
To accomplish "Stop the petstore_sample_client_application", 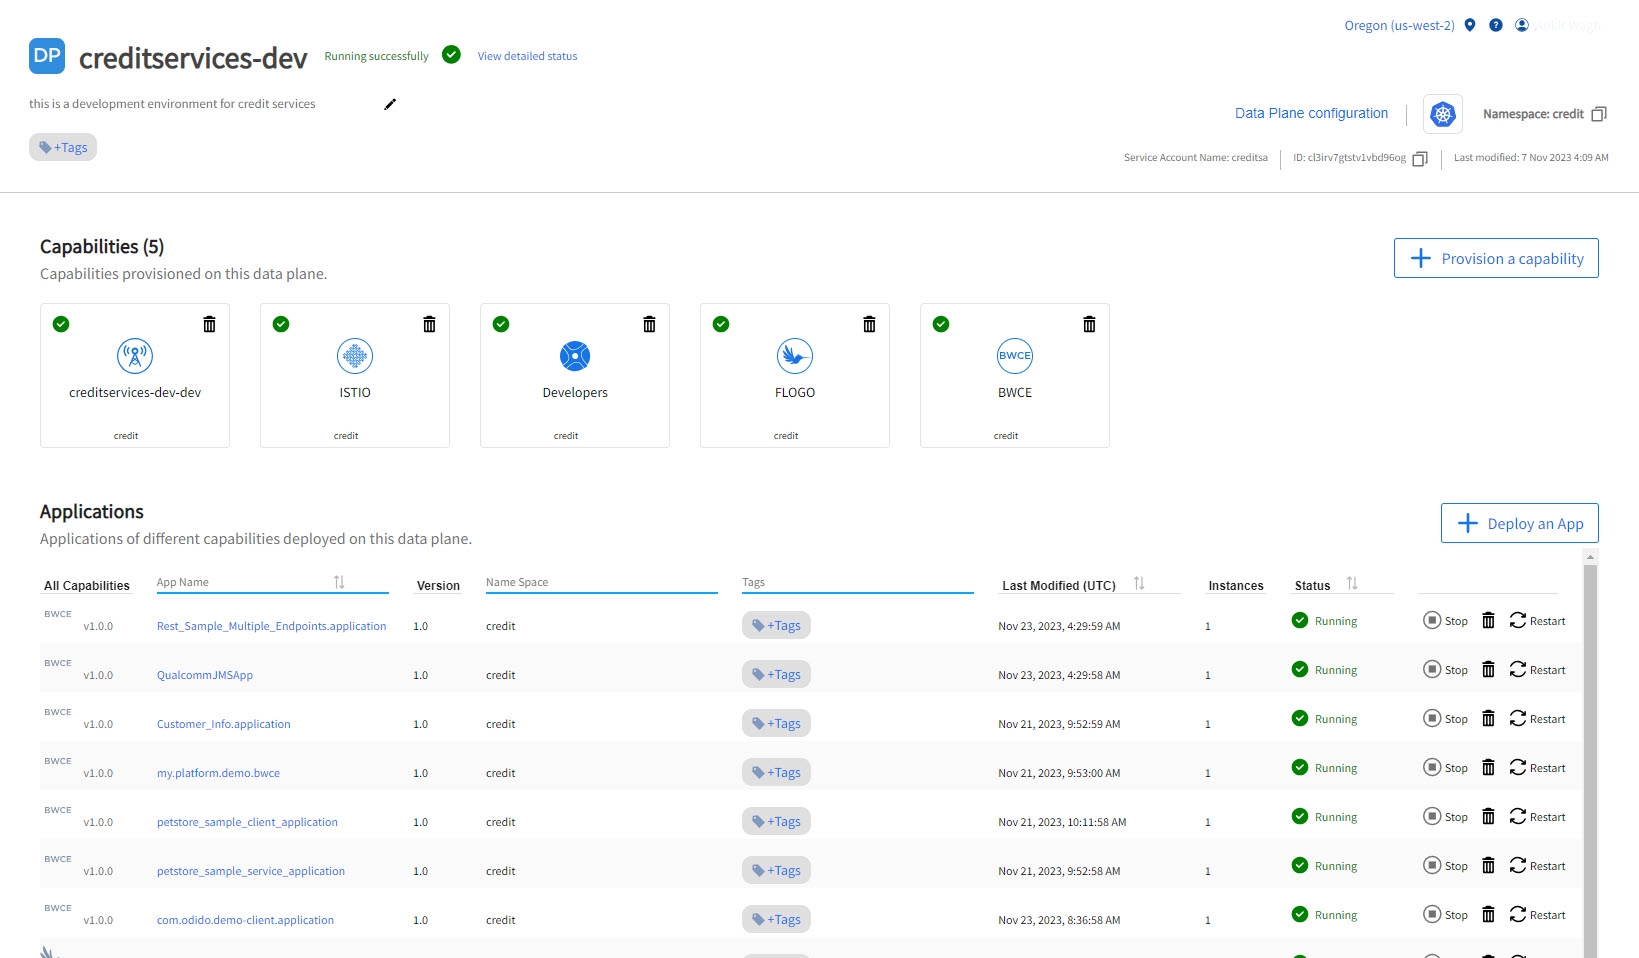I will [1445, 817].
